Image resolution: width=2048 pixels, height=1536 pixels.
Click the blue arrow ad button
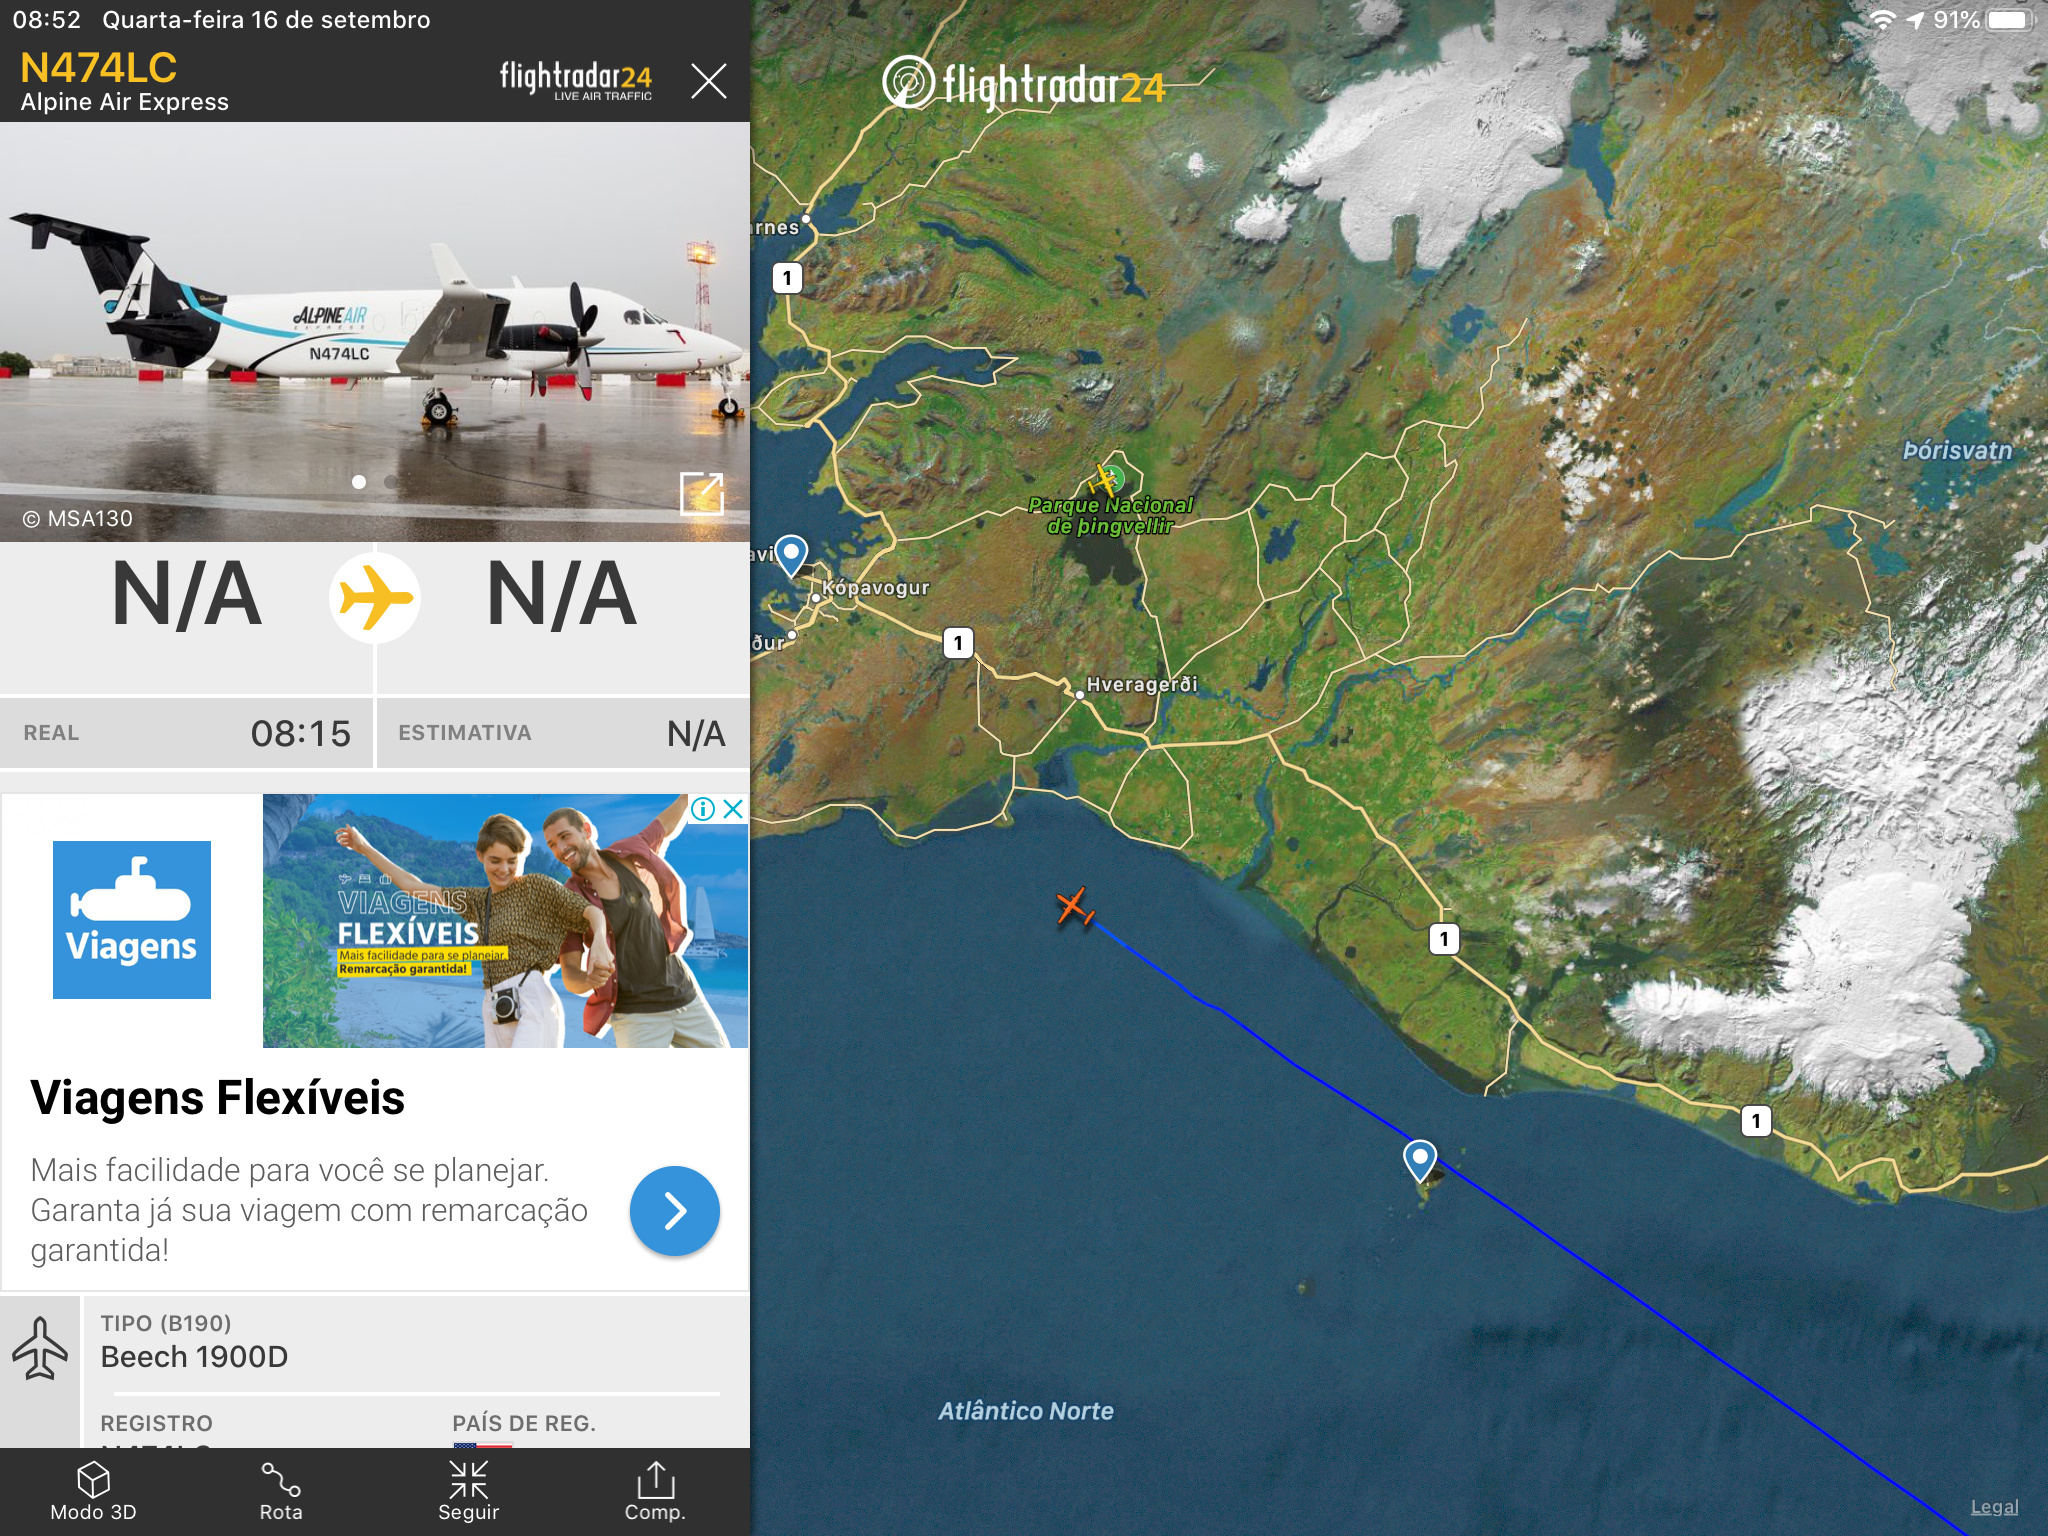click(x=674, y=1210)
